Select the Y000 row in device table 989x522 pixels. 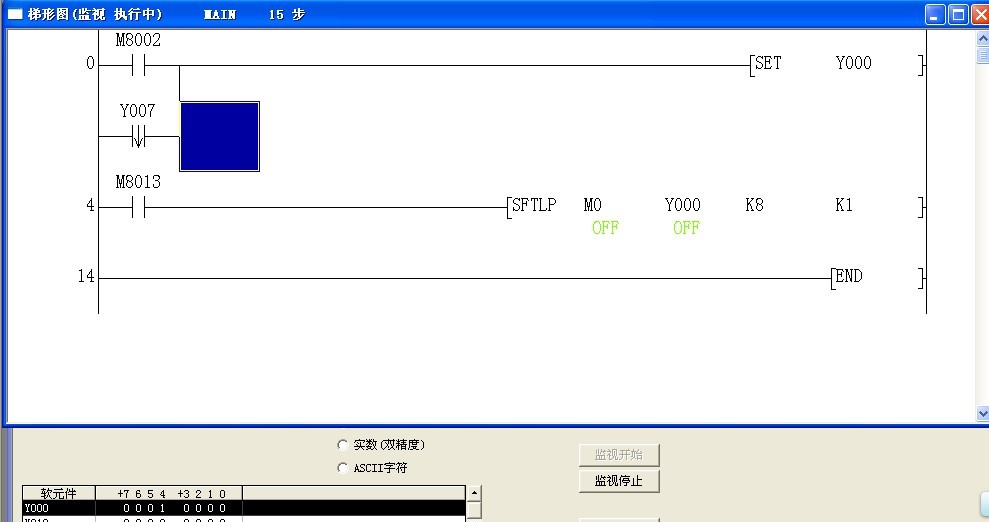59,508
